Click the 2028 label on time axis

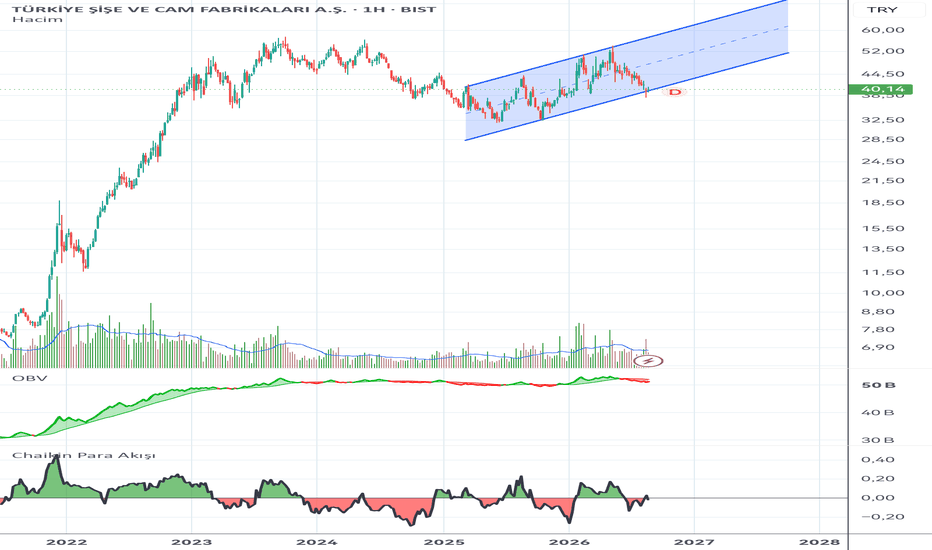pyautogui.click(x=820, y=542)
